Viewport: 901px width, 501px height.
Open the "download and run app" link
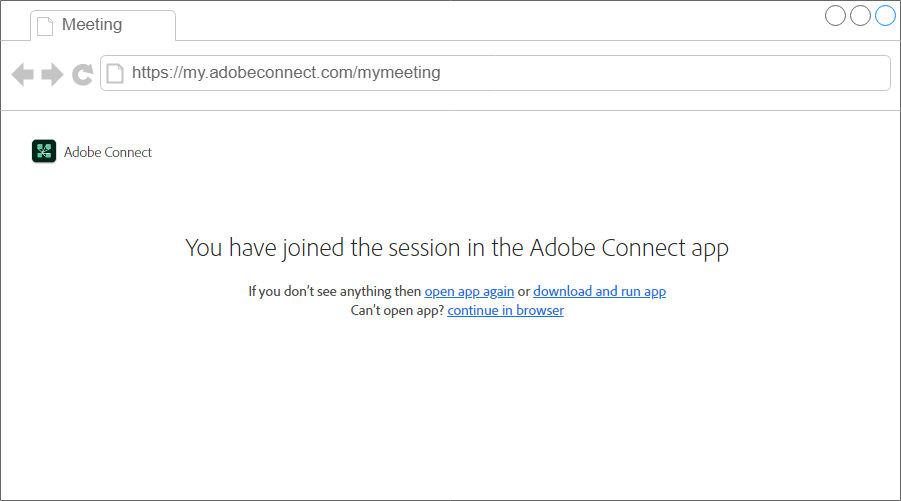click(x=599, y=291)
